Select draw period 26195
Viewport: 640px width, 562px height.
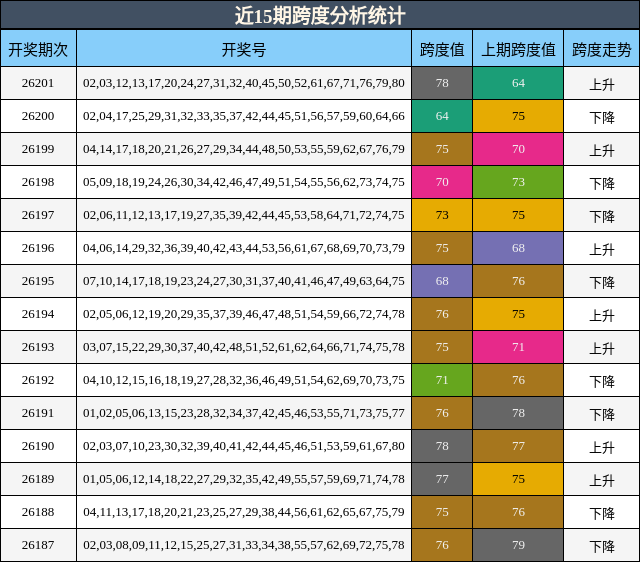click(38, 281)
